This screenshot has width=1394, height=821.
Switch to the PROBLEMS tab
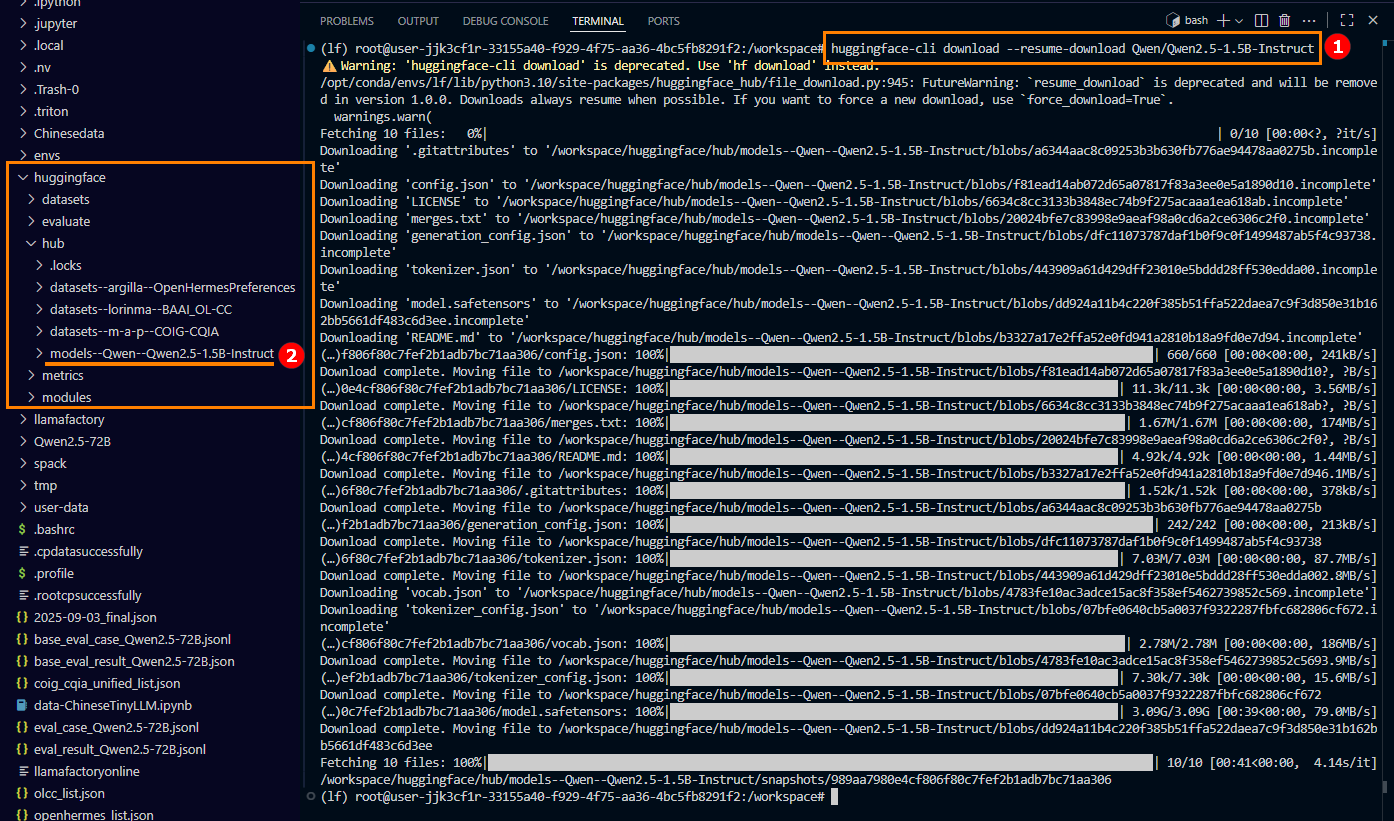point(346,21)
